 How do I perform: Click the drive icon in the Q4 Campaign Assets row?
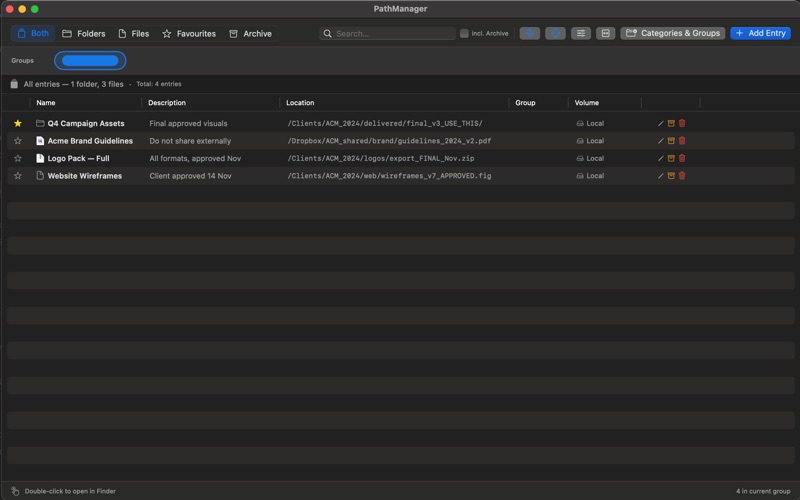[x=580, y=123]
